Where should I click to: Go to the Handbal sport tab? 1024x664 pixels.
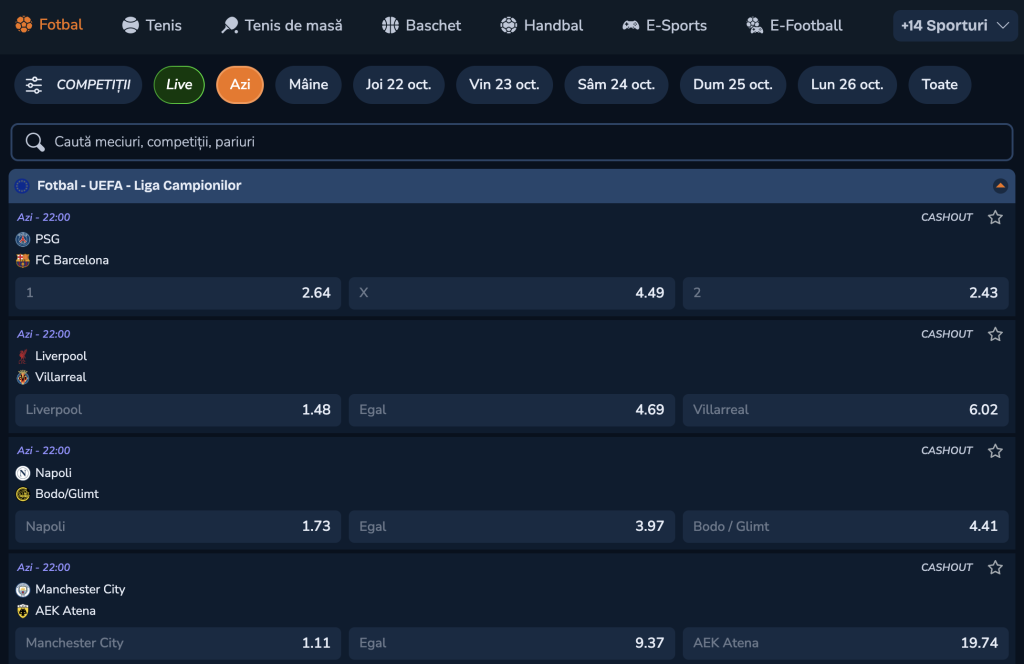click(541, 25)
